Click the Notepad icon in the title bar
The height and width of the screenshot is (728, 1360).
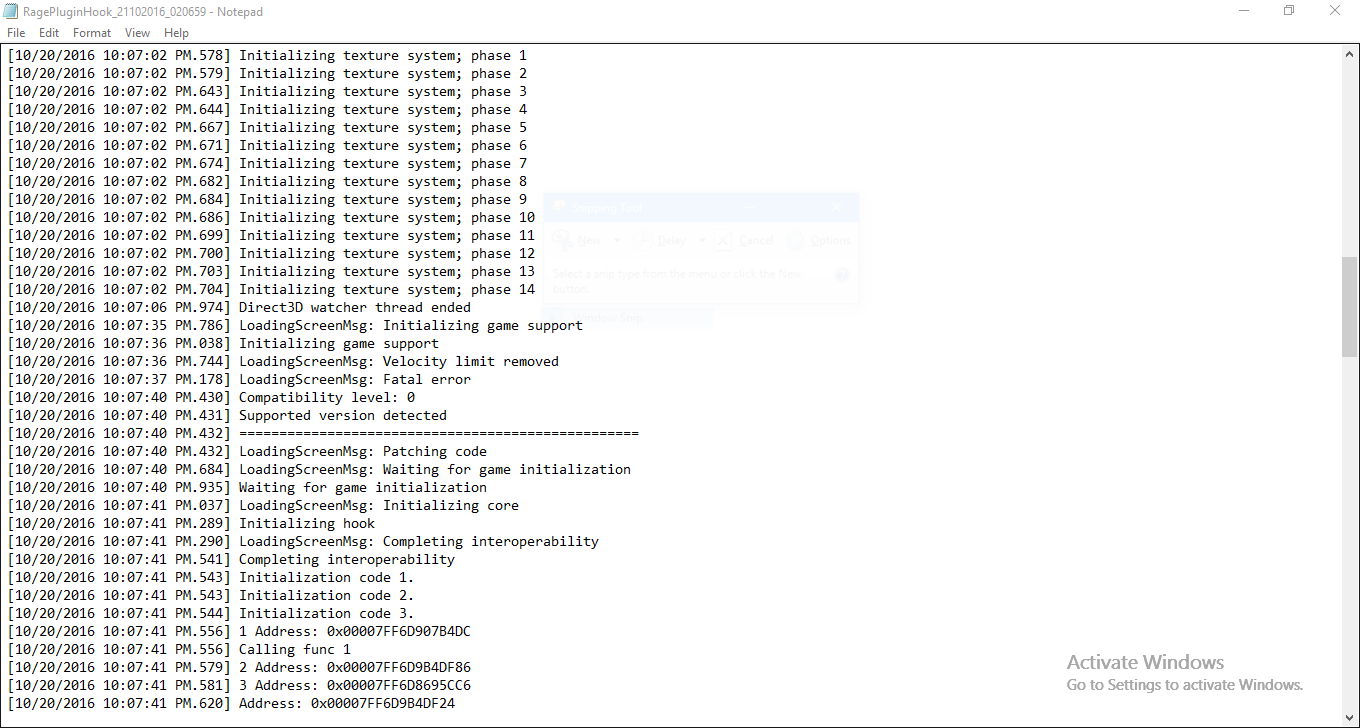pyautogui.click(x=11, y=11)
